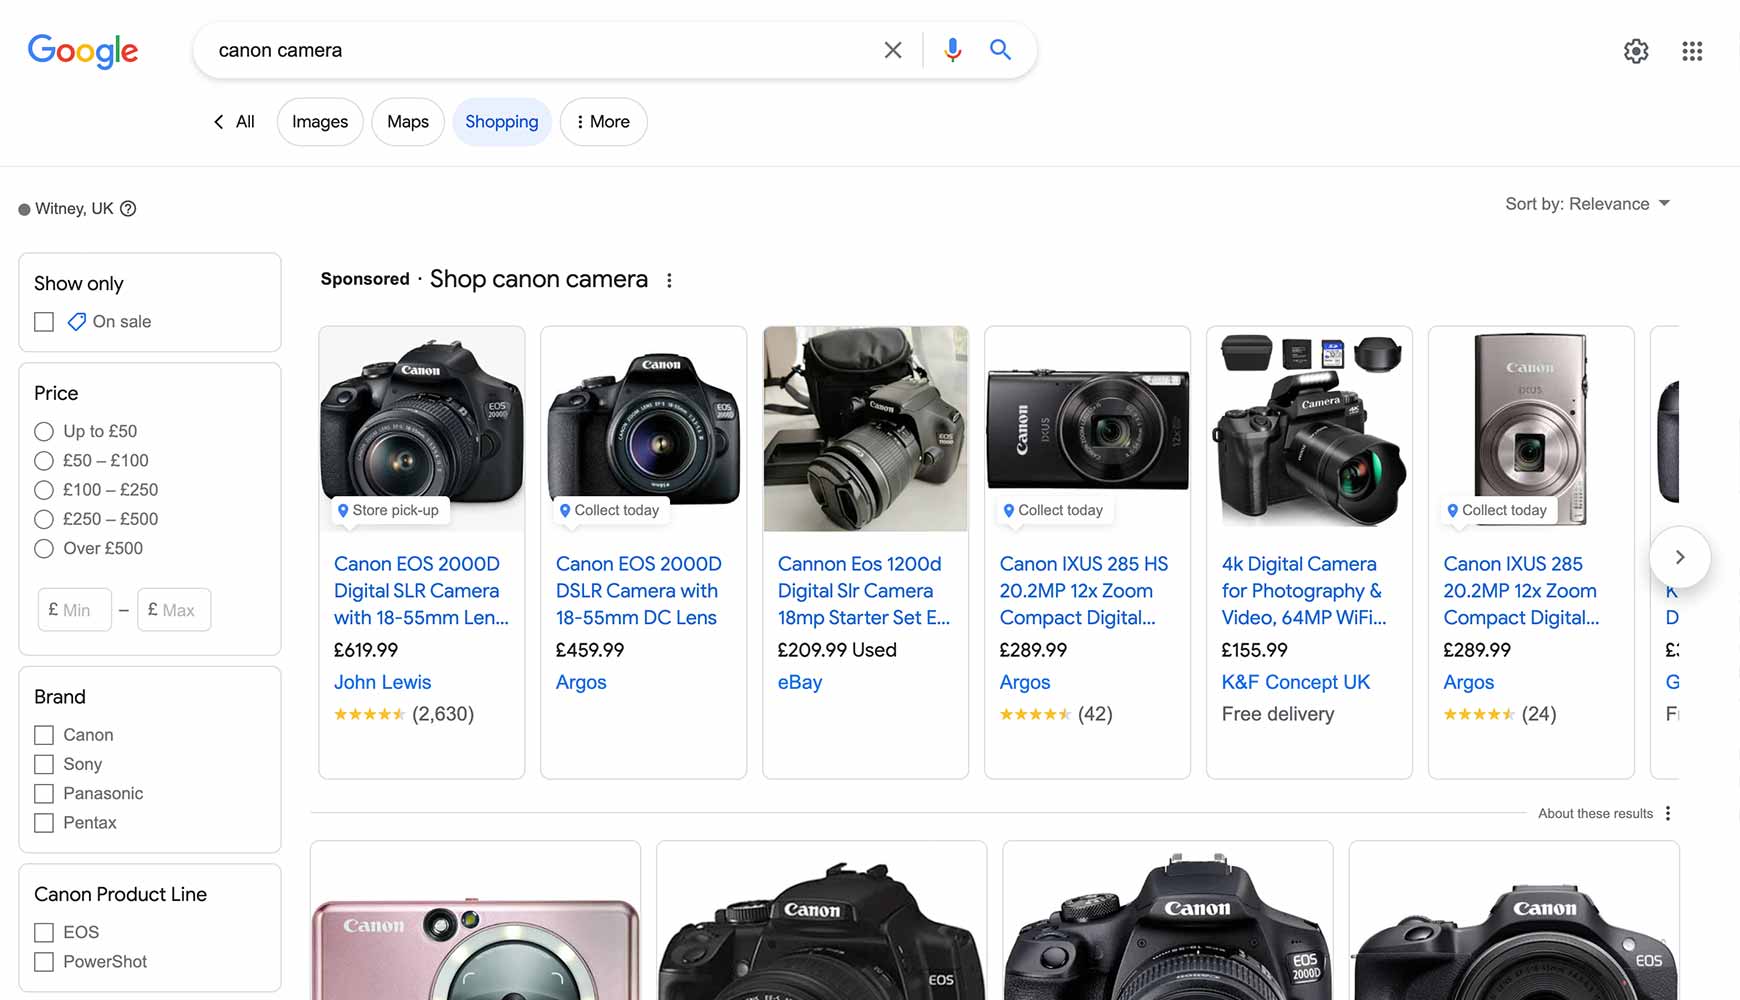Click the Witney, UK location text
1740x1000 pixels.
coord(74,209)
